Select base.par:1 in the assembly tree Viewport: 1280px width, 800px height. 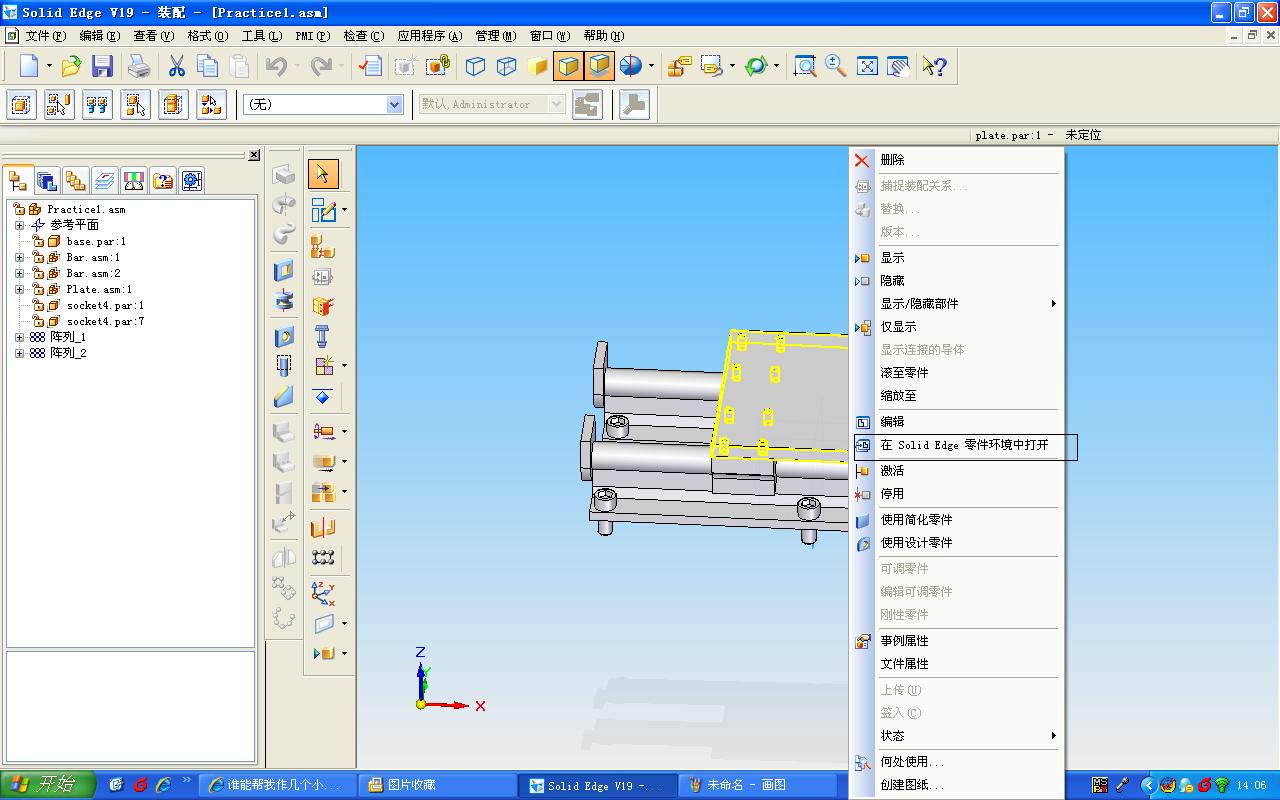pos(96,241)
